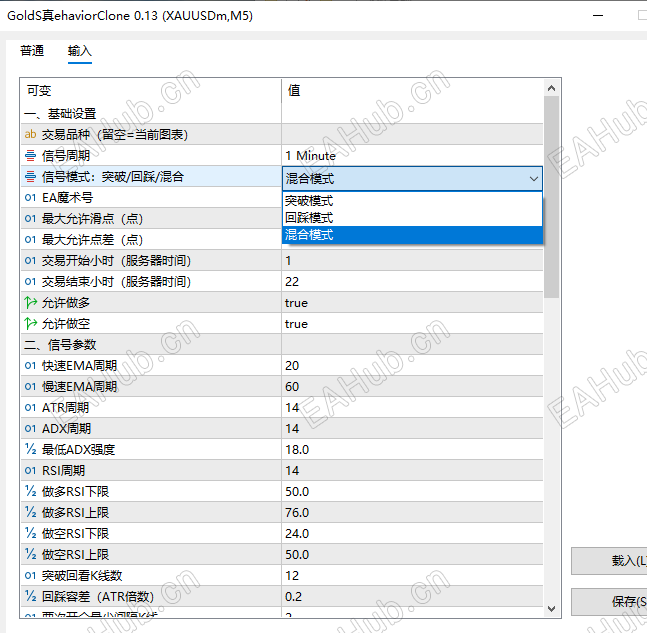Click the ½ icon beside 做空RSI下限
647x633 pixels.
coord(31,534)
